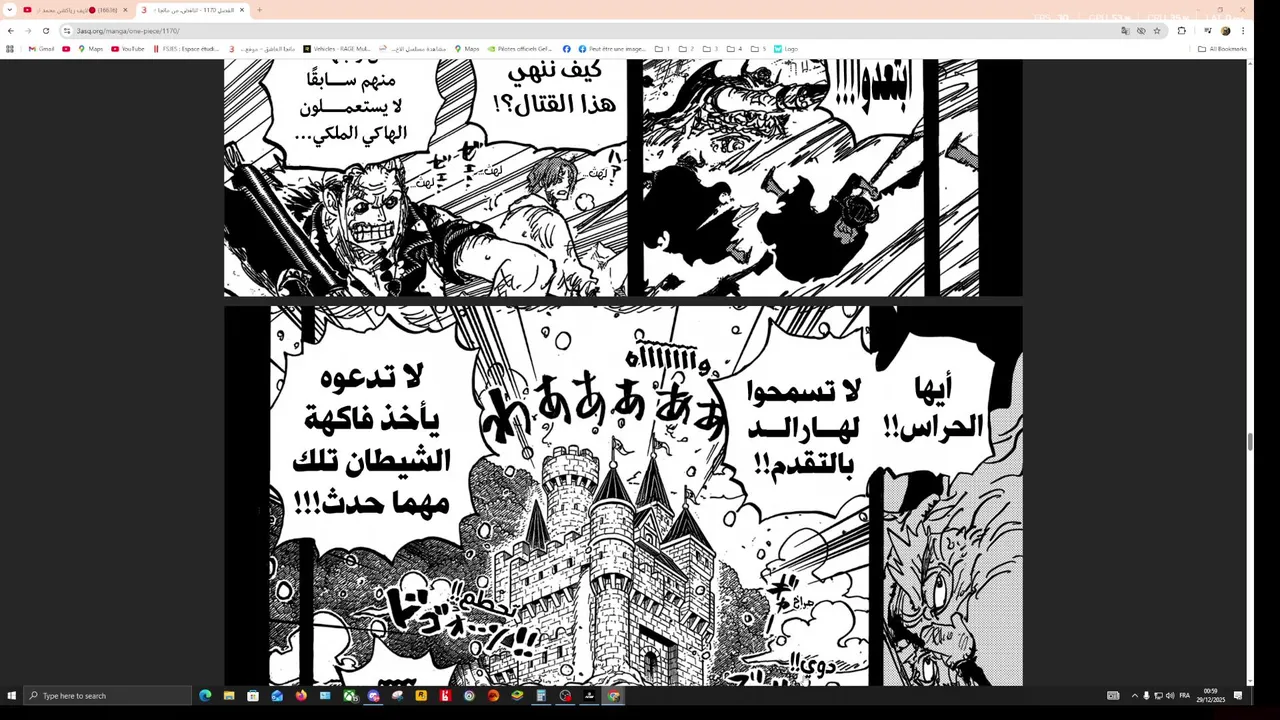
Task: Expand bookmark folder 1
Action: tap(662, 49)
